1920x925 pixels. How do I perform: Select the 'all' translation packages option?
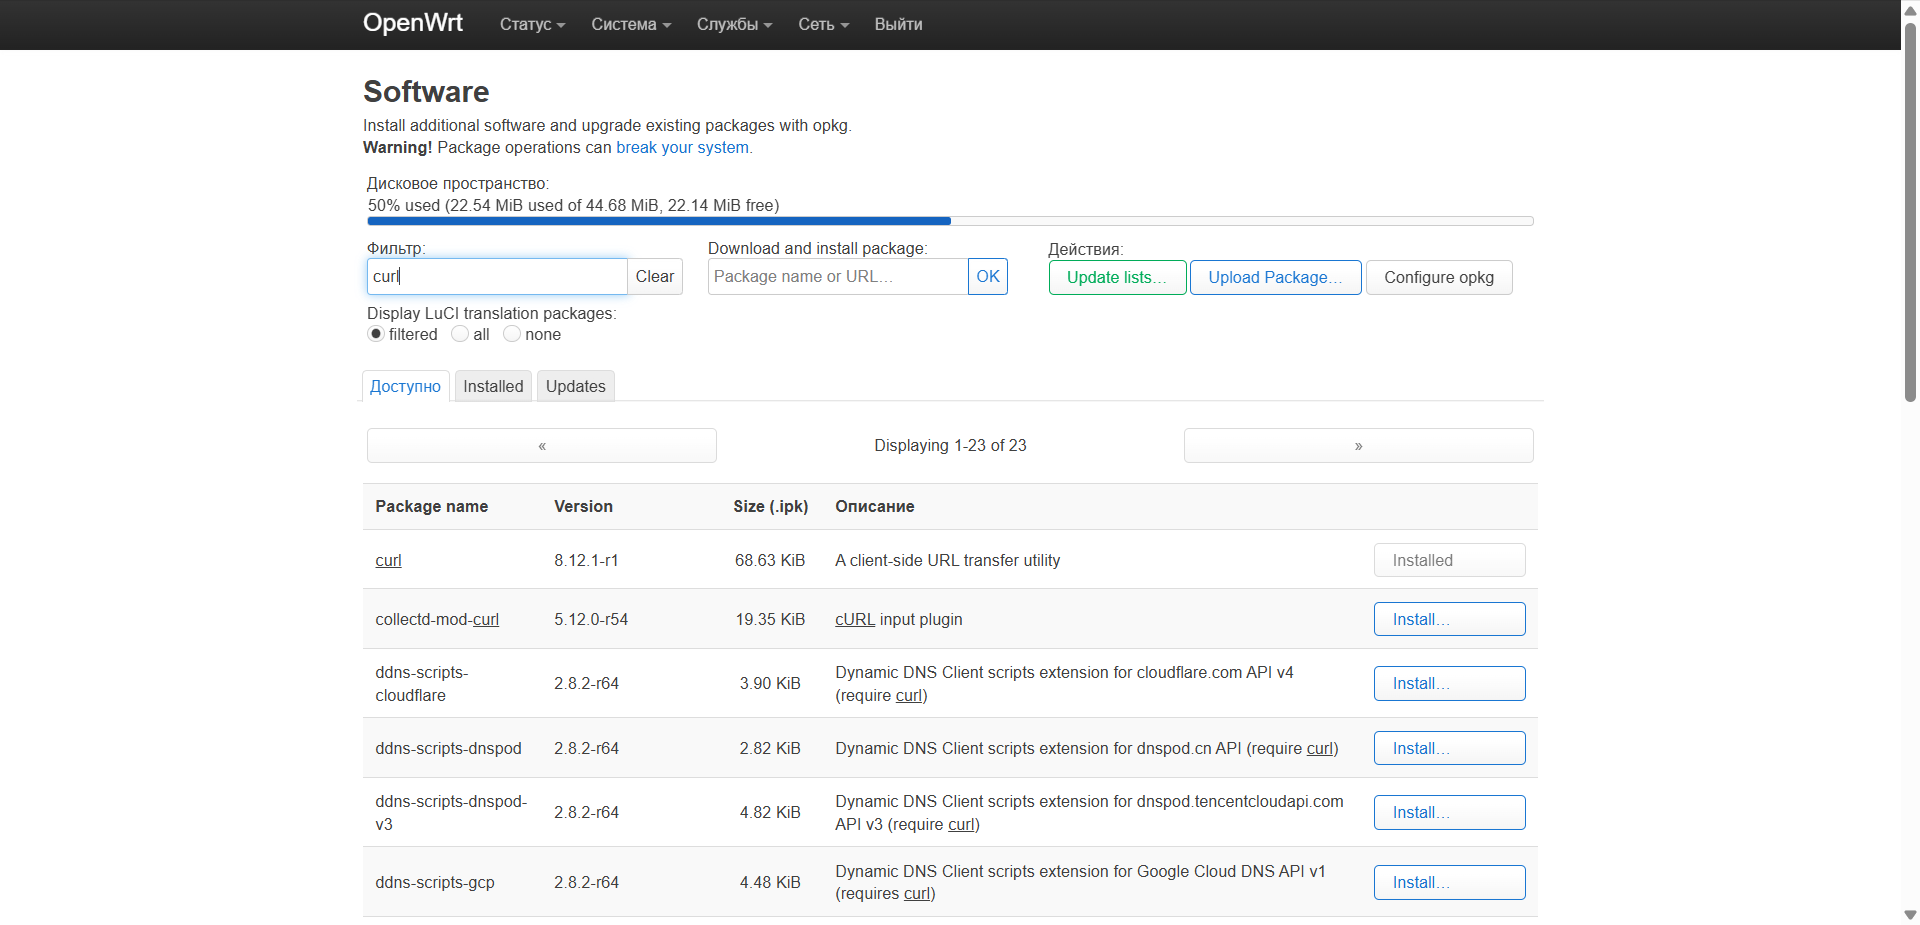tap(460, 334)
